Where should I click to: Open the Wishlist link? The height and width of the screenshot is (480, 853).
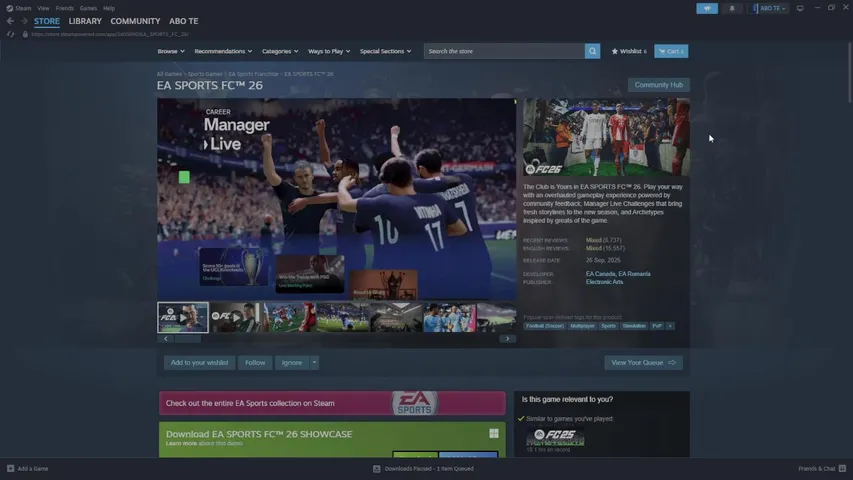pos(629,51)
